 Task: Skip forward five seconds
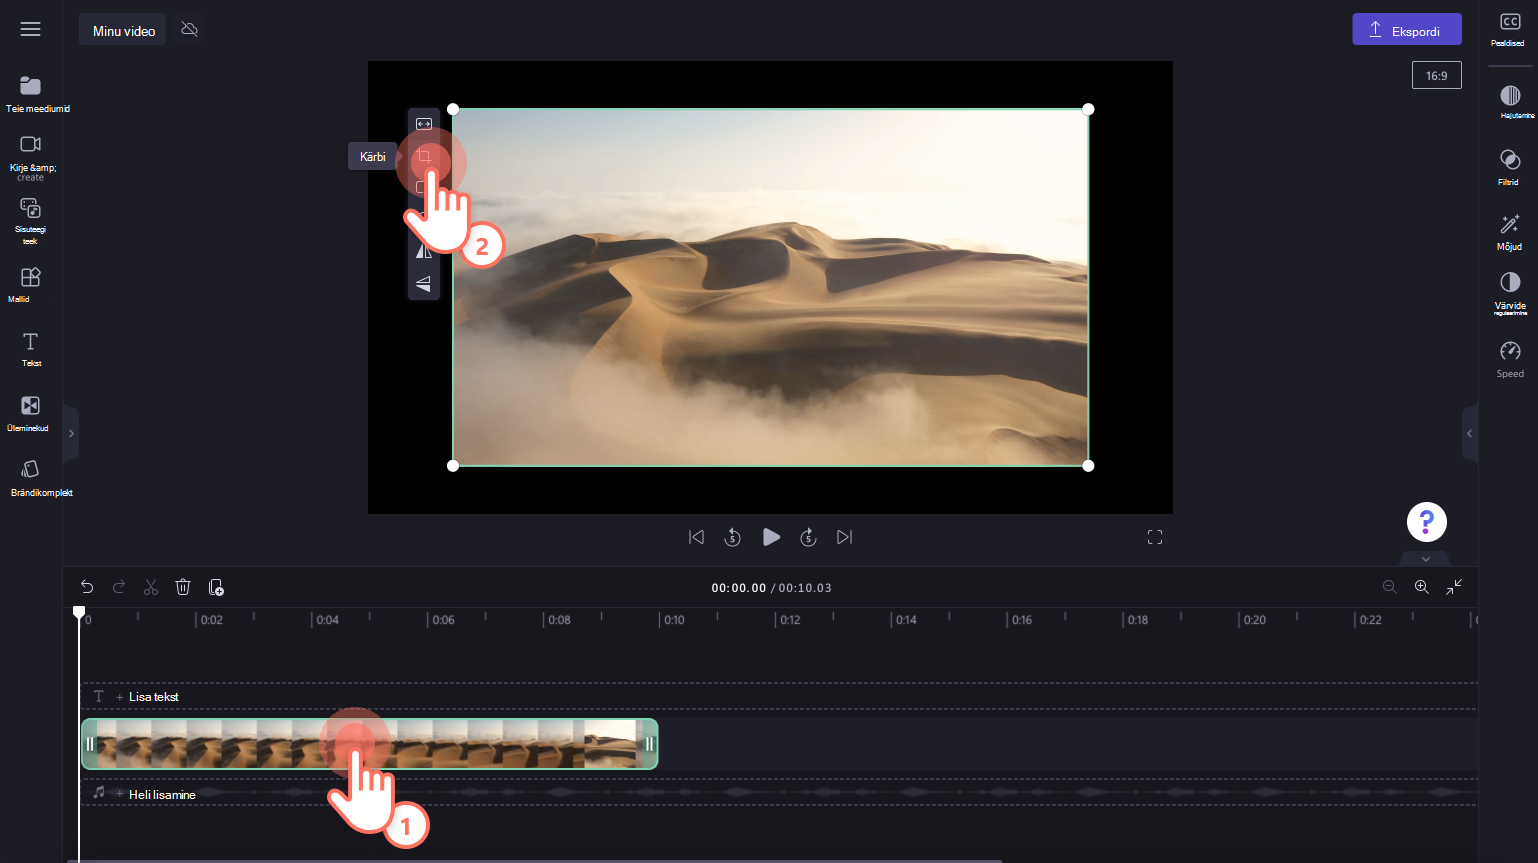coord(808,537)
